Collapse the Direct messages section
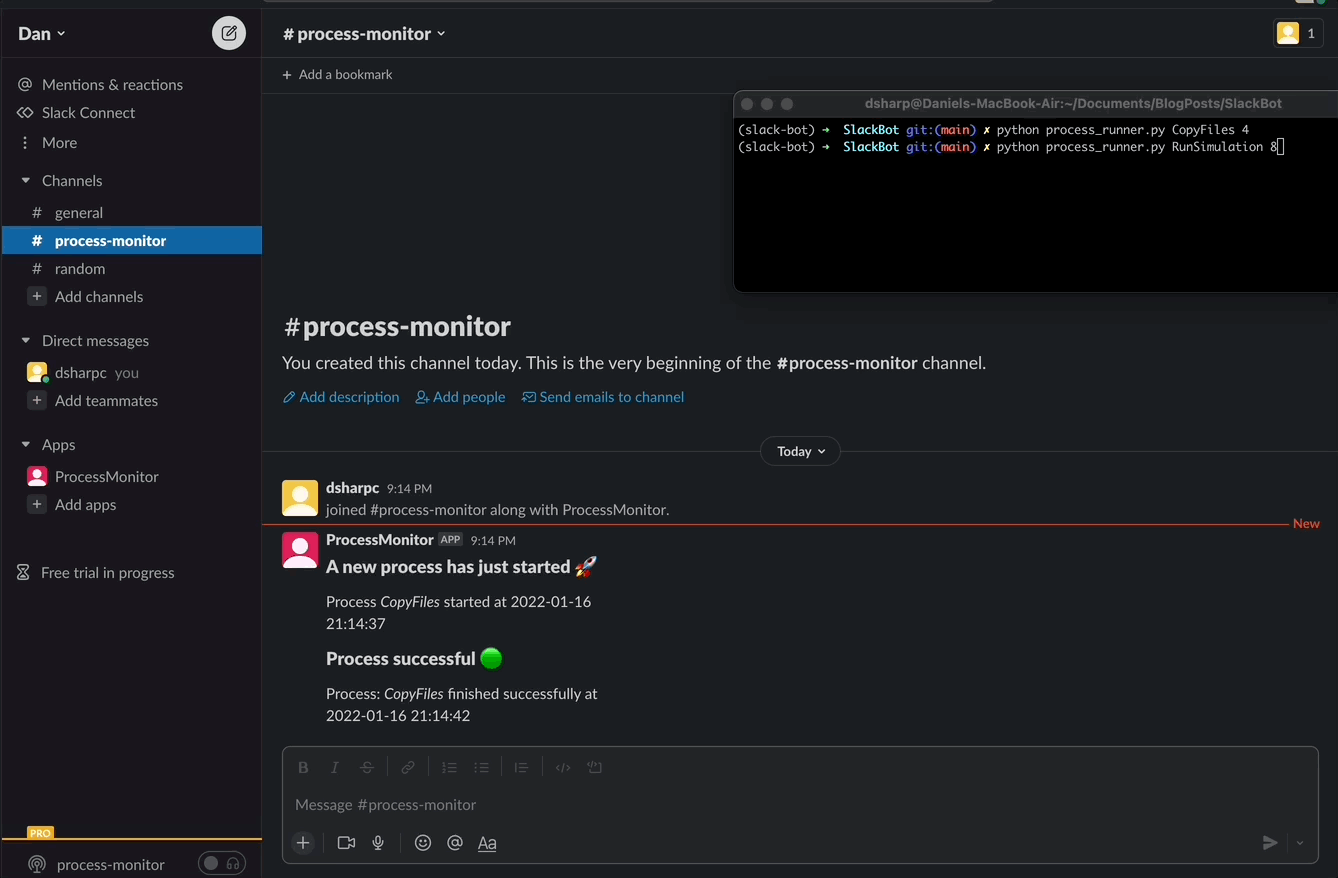This screenshot has height=878, width=1338. pos(26,341)
